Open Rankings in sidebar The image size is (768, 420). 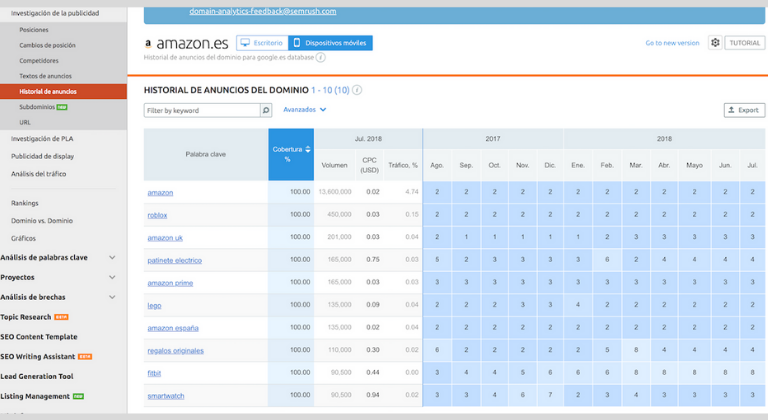click(24, 203)
